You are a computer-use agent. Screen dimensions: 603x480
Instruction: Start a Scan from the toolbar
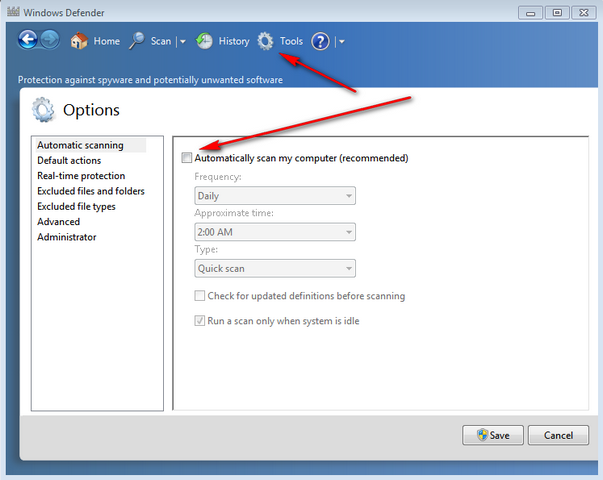(x=161, y=41)
